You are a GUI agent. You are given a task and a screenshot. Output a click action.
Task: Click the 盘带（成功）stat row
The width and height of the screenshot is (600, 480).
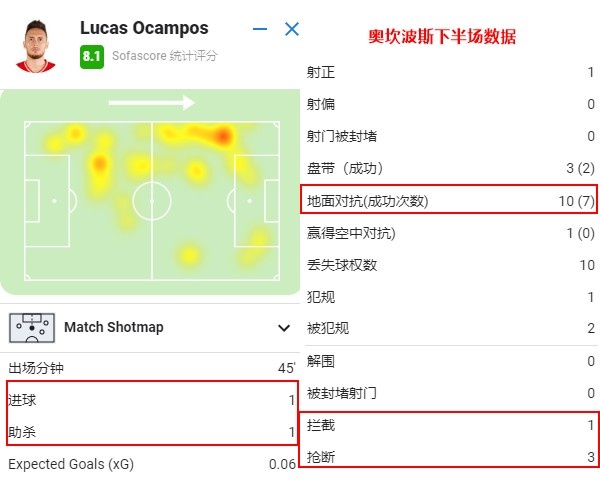click(450, 168)
